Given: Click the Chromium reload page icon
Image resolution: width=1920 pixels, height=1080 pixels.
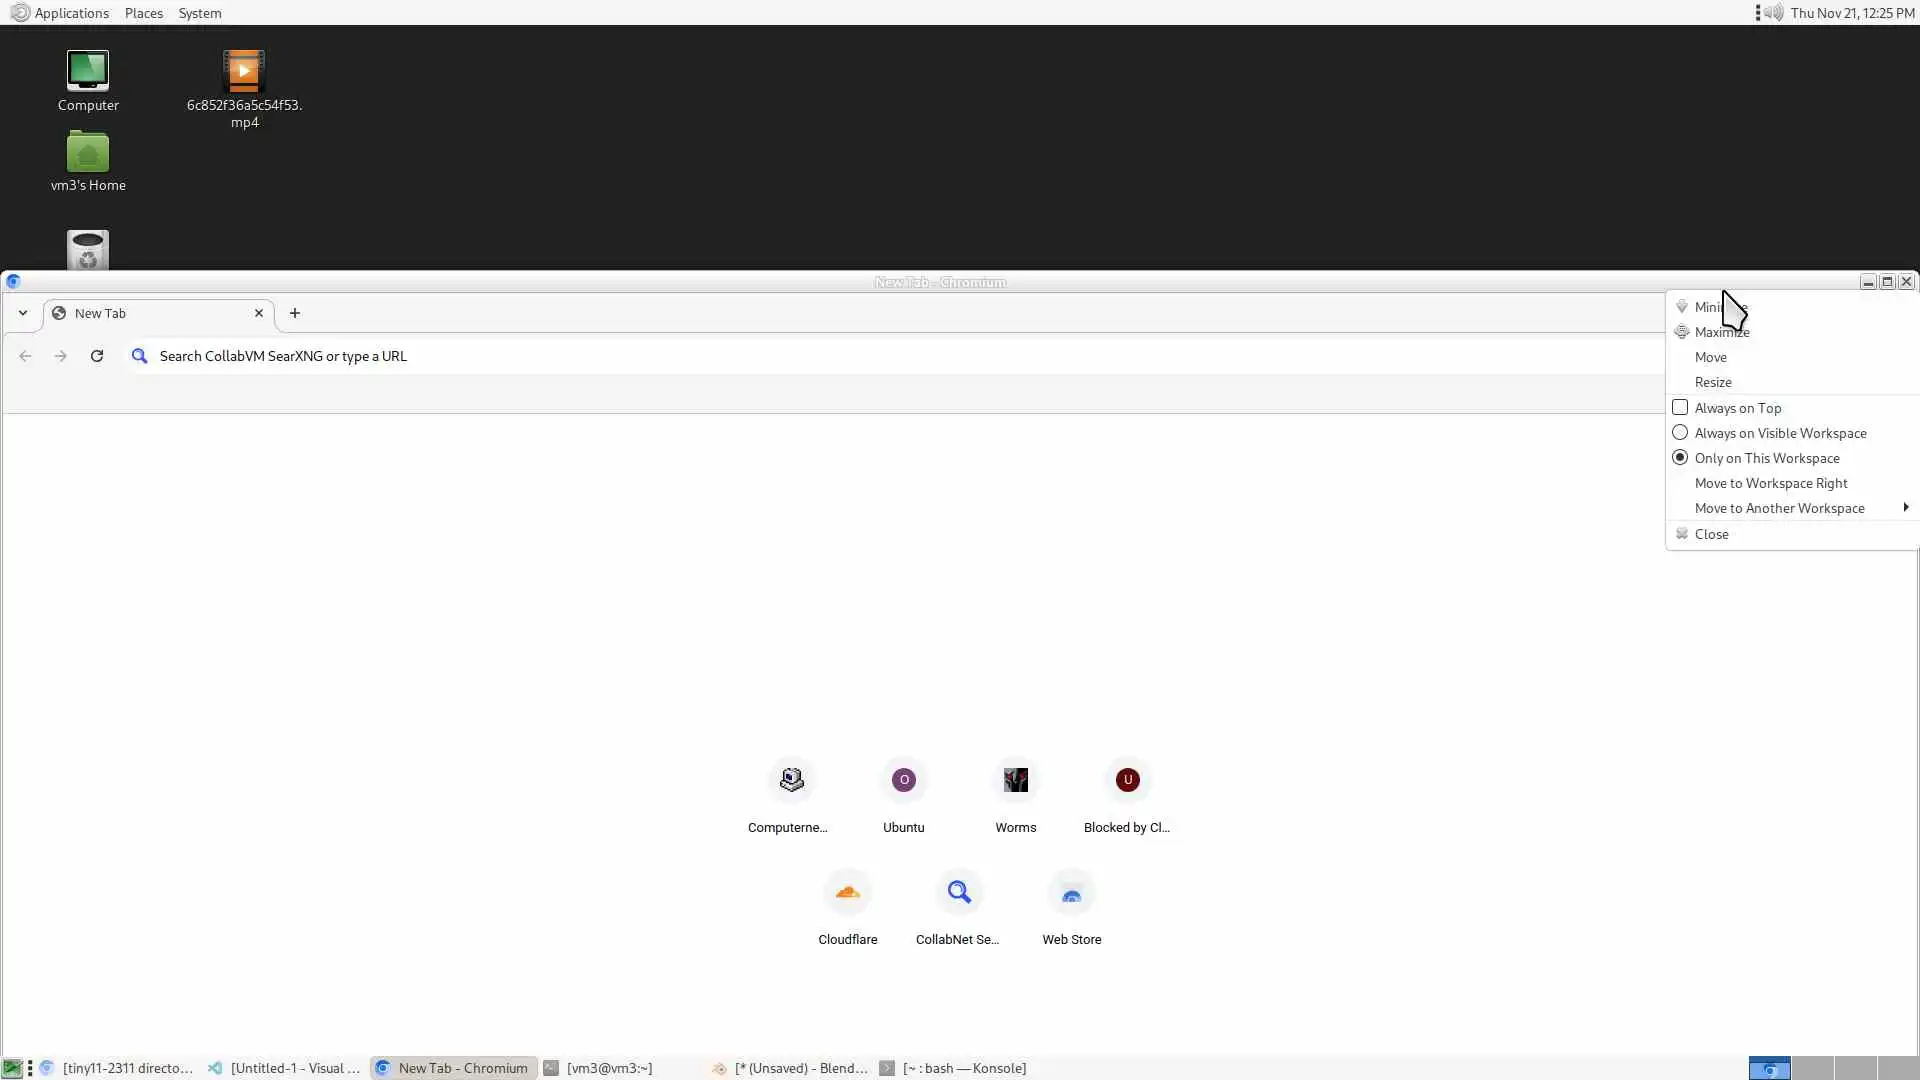Looking at the screenshot, I should point(97,356).
